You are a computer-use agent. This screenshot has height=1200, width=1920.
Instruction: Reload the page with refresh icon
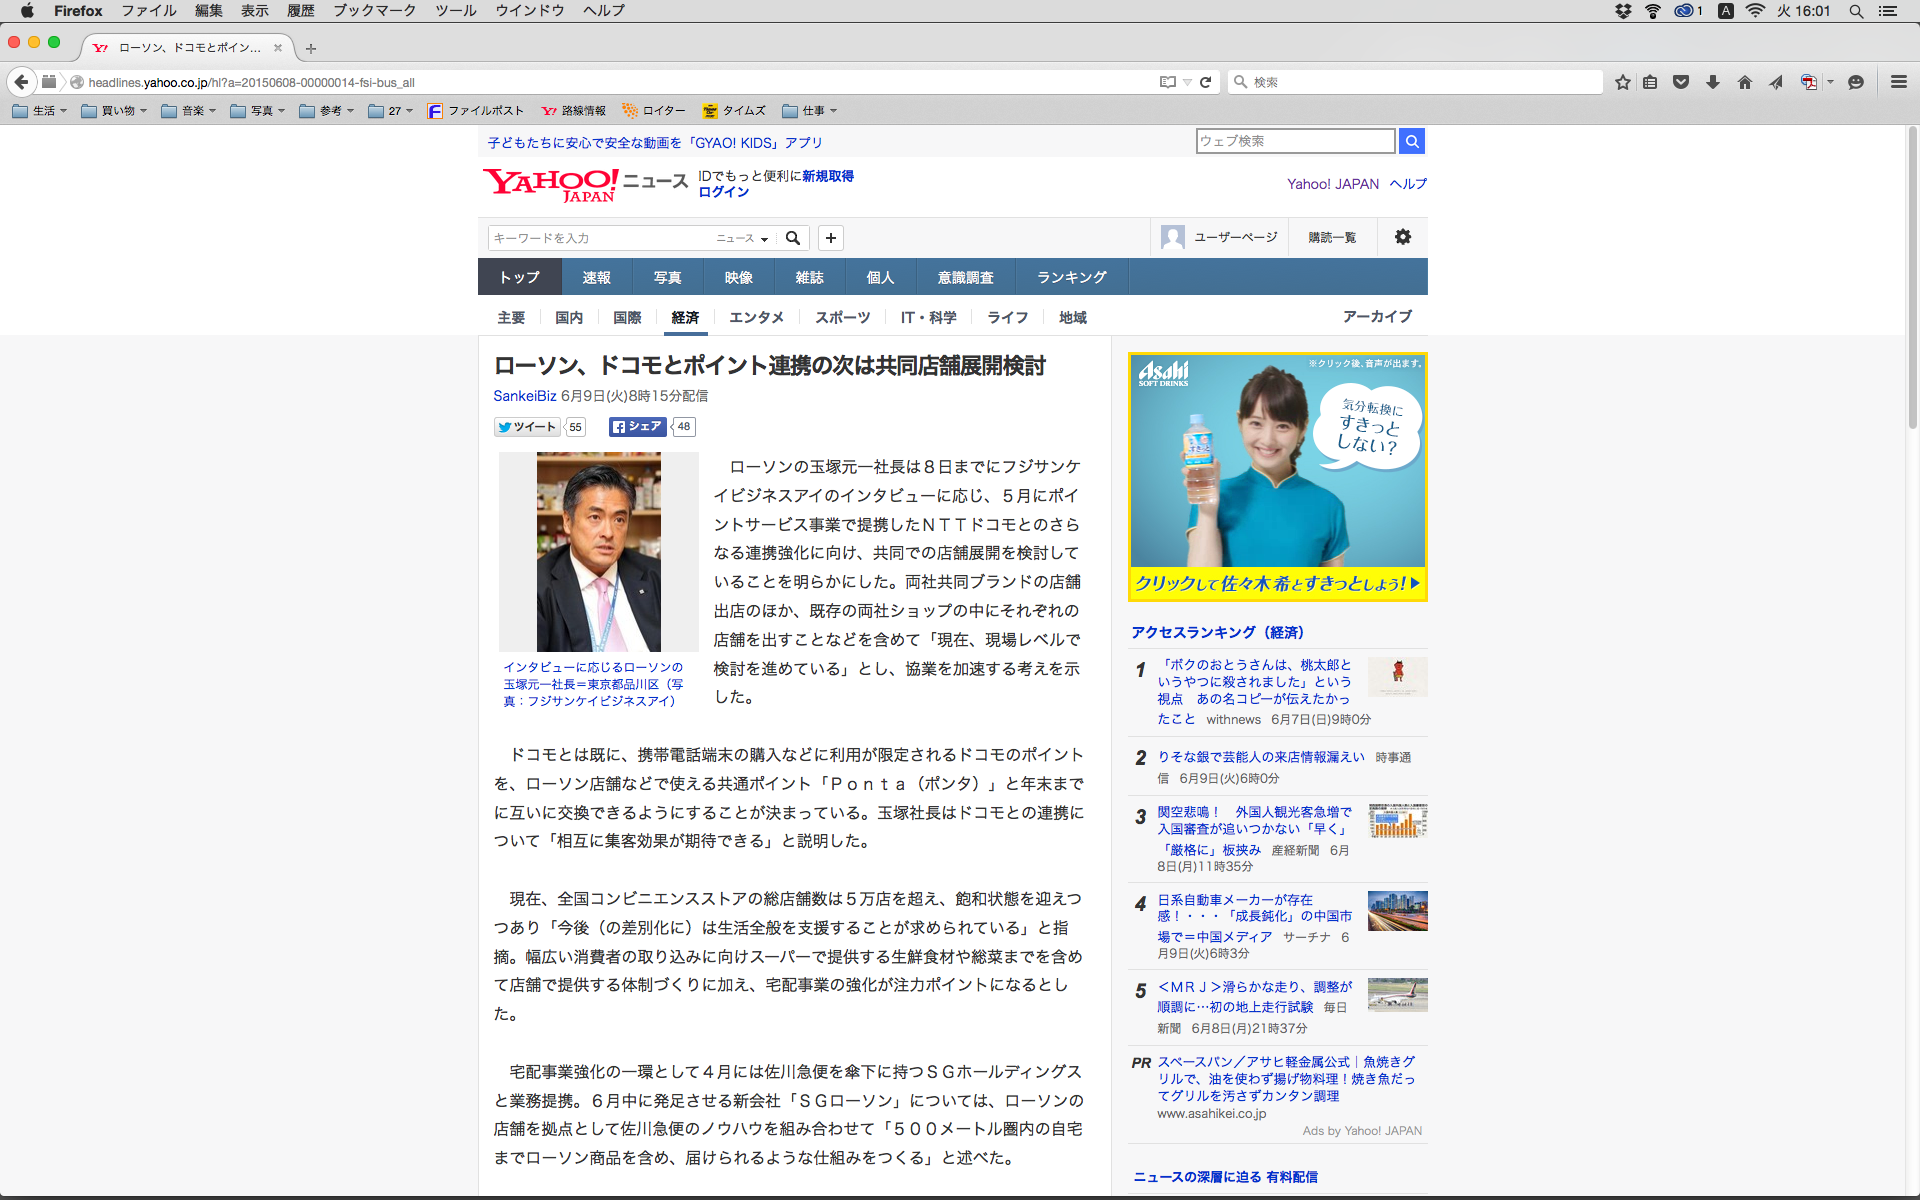[x=1206, y=82]
